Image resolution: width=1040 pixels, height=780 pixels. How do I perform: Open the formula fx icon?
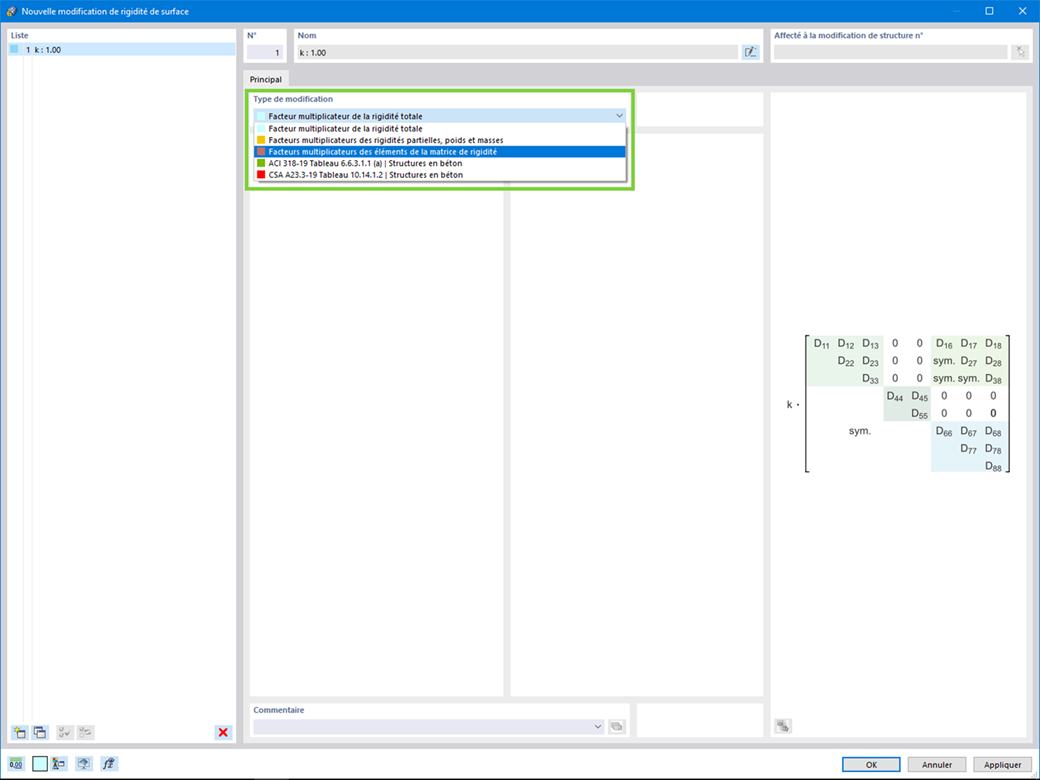[x=109, y=764]
